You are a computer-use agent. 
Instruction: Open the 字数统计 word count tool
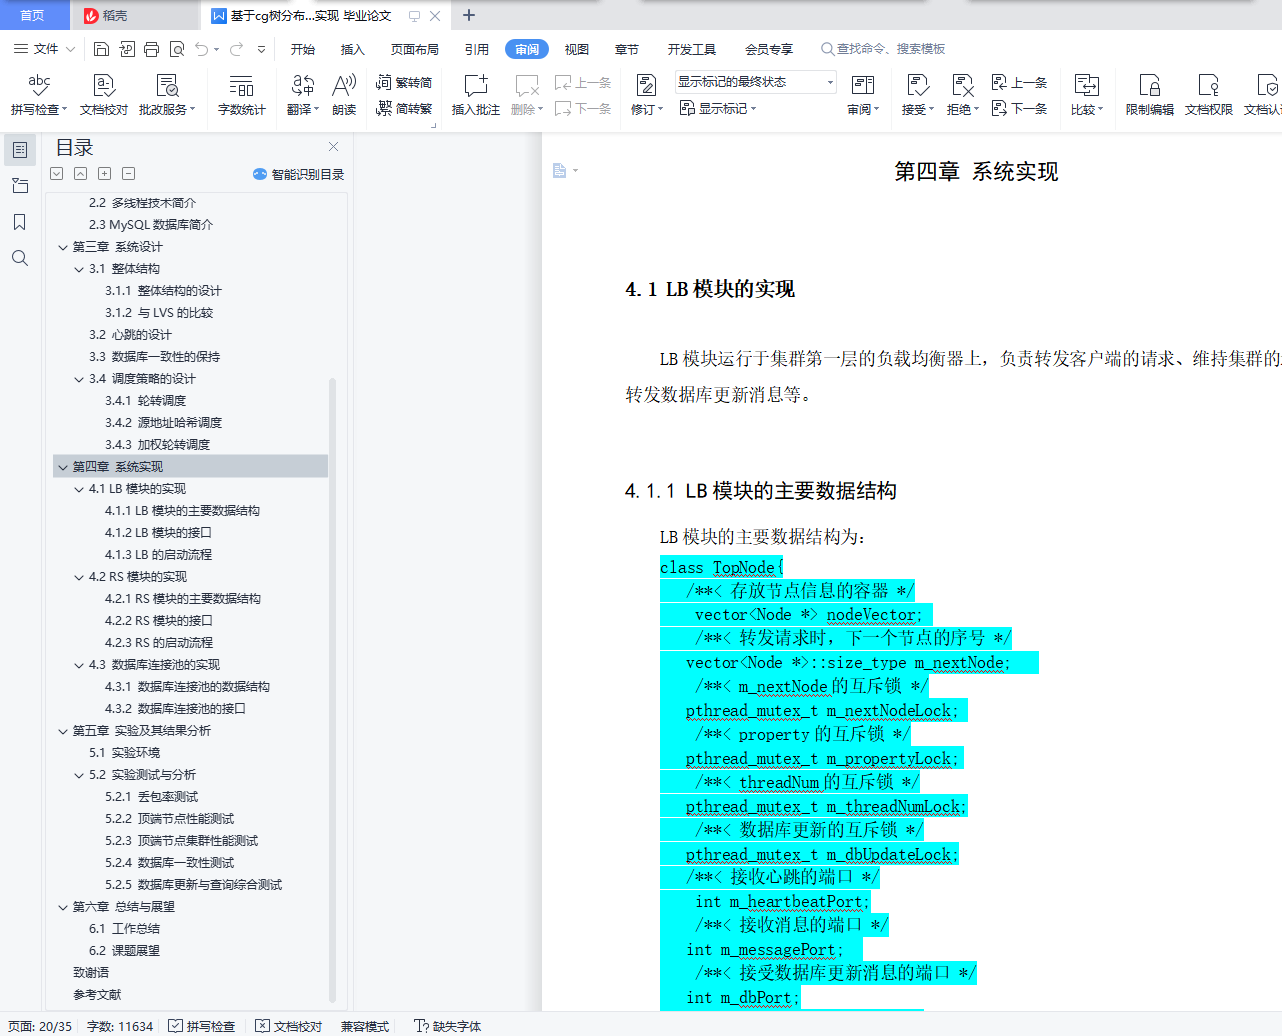coord(242,95)
